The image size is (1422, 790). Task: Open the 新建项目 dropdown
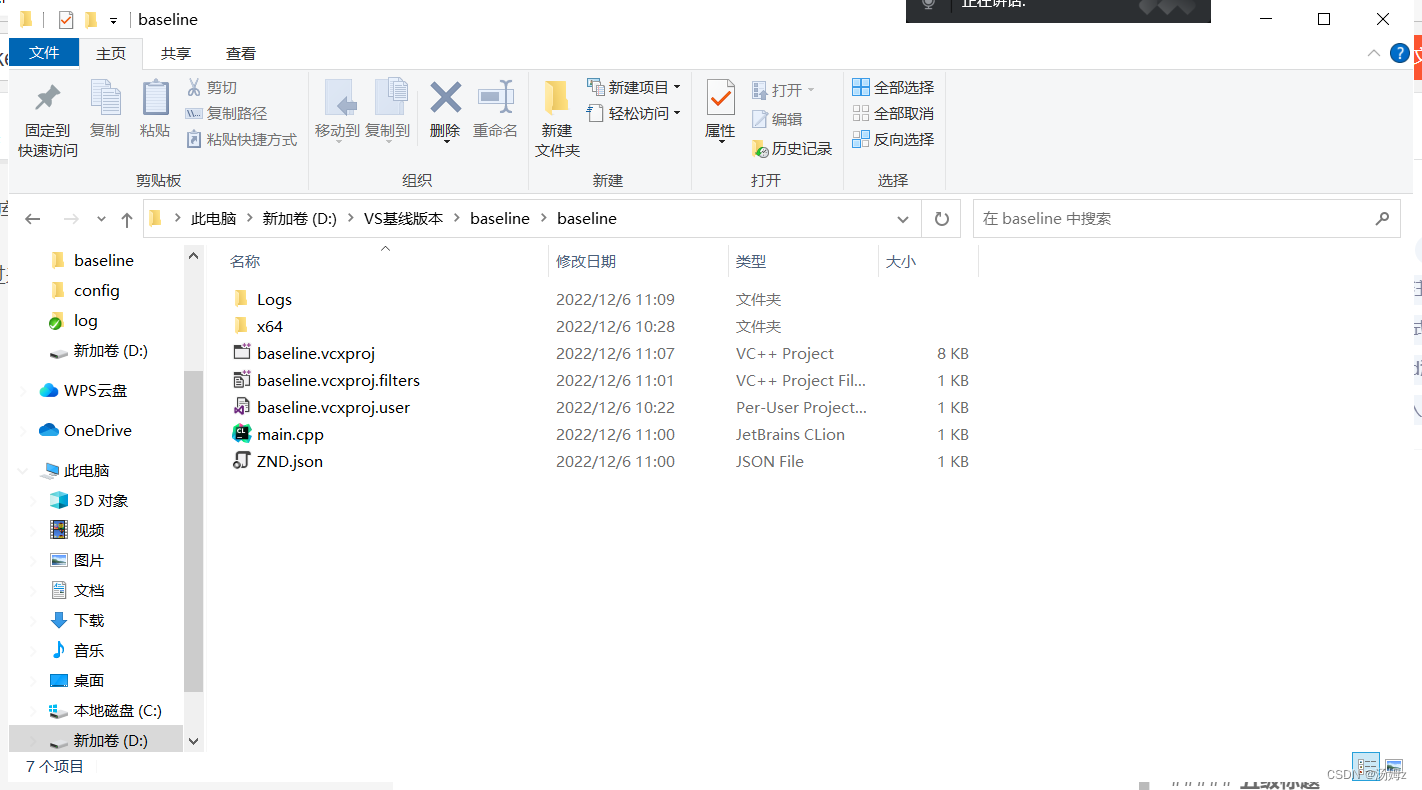click(x=633, y=87)
